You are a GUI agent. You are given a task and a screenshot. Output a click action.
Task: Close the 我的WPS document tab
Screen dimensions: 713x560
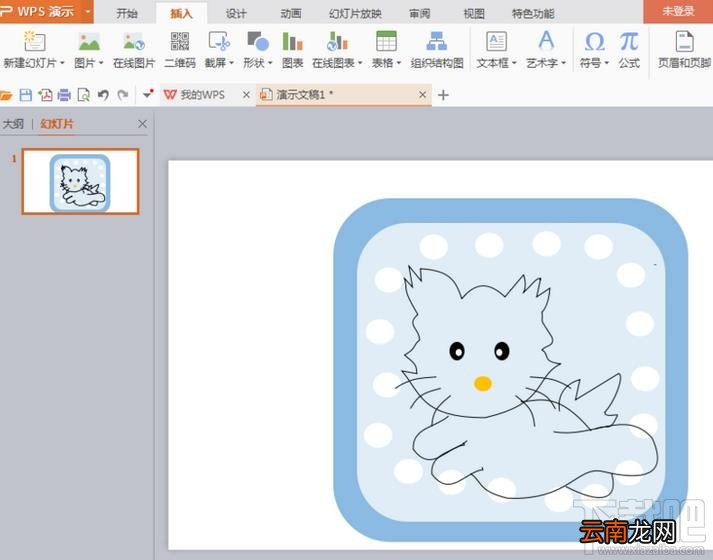click(x=246, y=95)
